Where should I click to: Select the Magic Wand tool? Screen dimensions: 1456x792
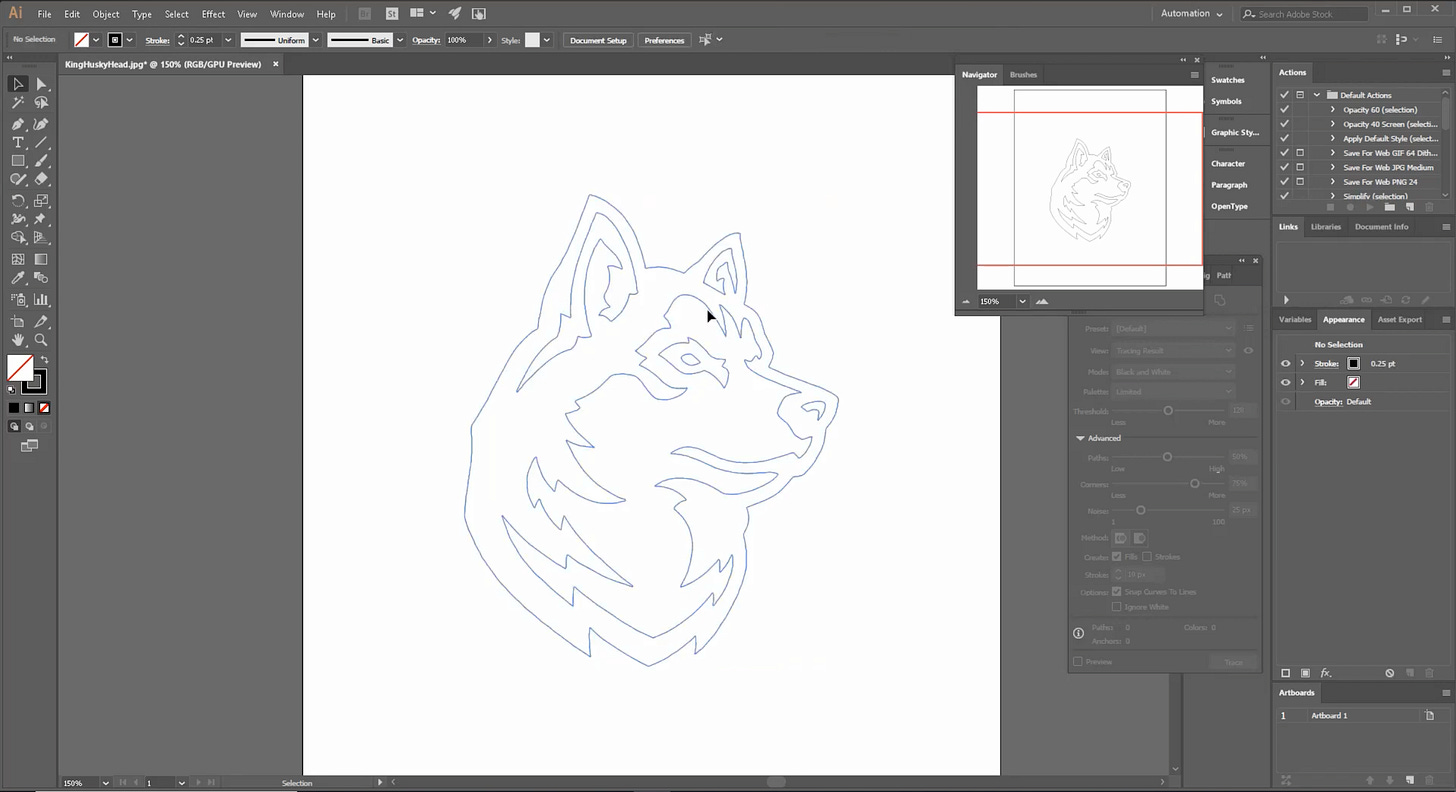click(18, 103)
